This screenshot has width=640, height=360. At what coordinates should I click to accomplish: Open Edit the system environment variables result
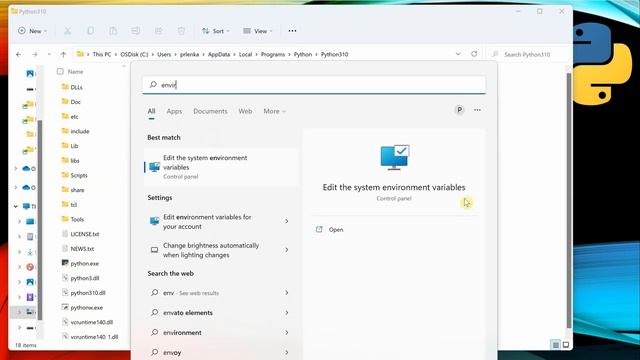pyautogui.click(x=221, y=167)
